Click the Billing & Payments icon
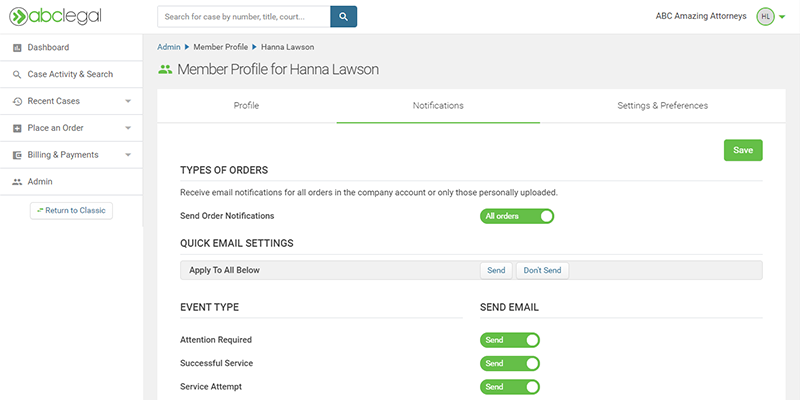Viewport: 800px width, 400px height. coord(17,155)
